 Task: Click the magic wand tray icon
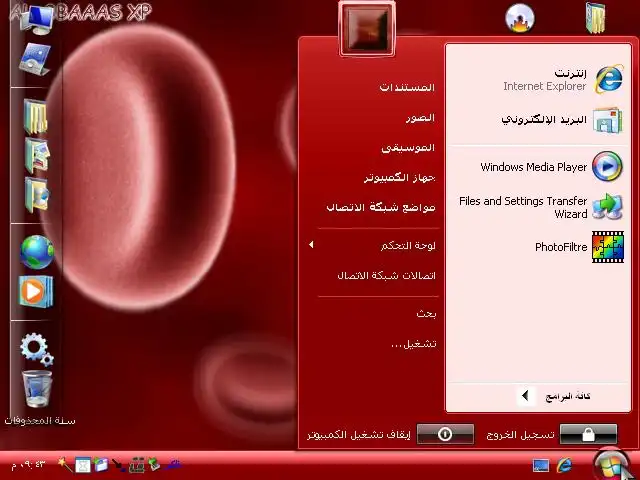point(64,464)
